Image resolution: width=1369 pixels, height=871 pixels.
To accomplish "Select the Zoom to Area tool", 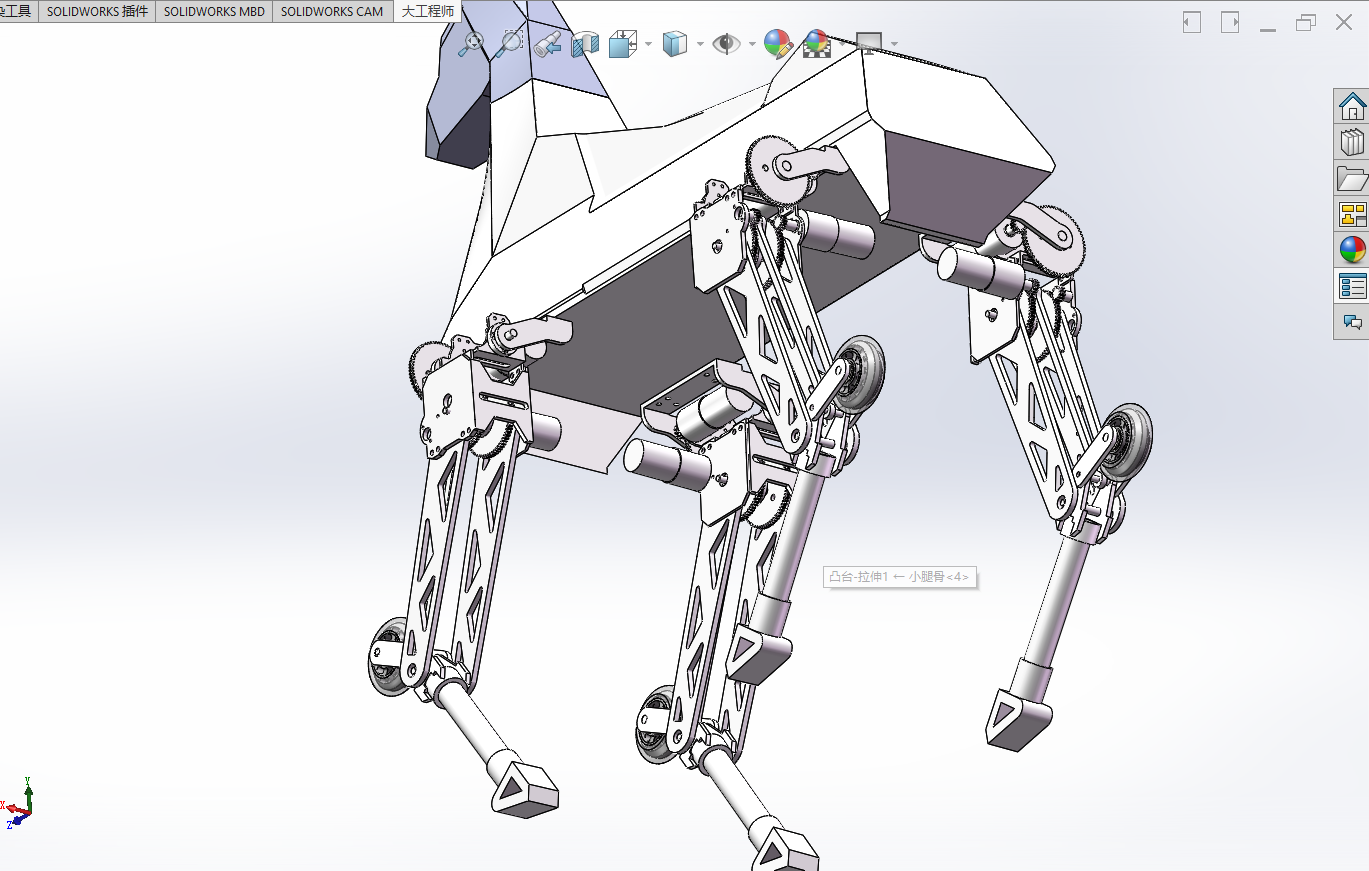I will [510, 42].
